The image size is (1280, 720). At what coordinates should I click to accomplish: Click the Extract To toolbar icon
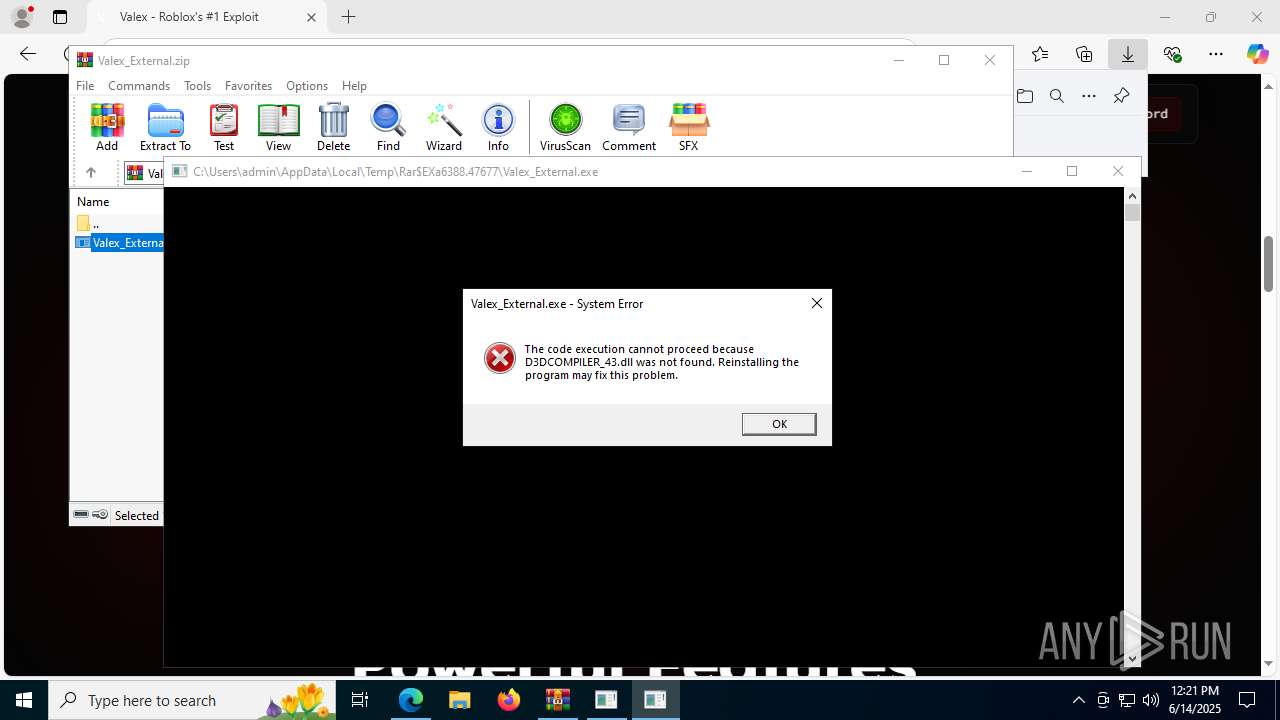click(165, 127)
